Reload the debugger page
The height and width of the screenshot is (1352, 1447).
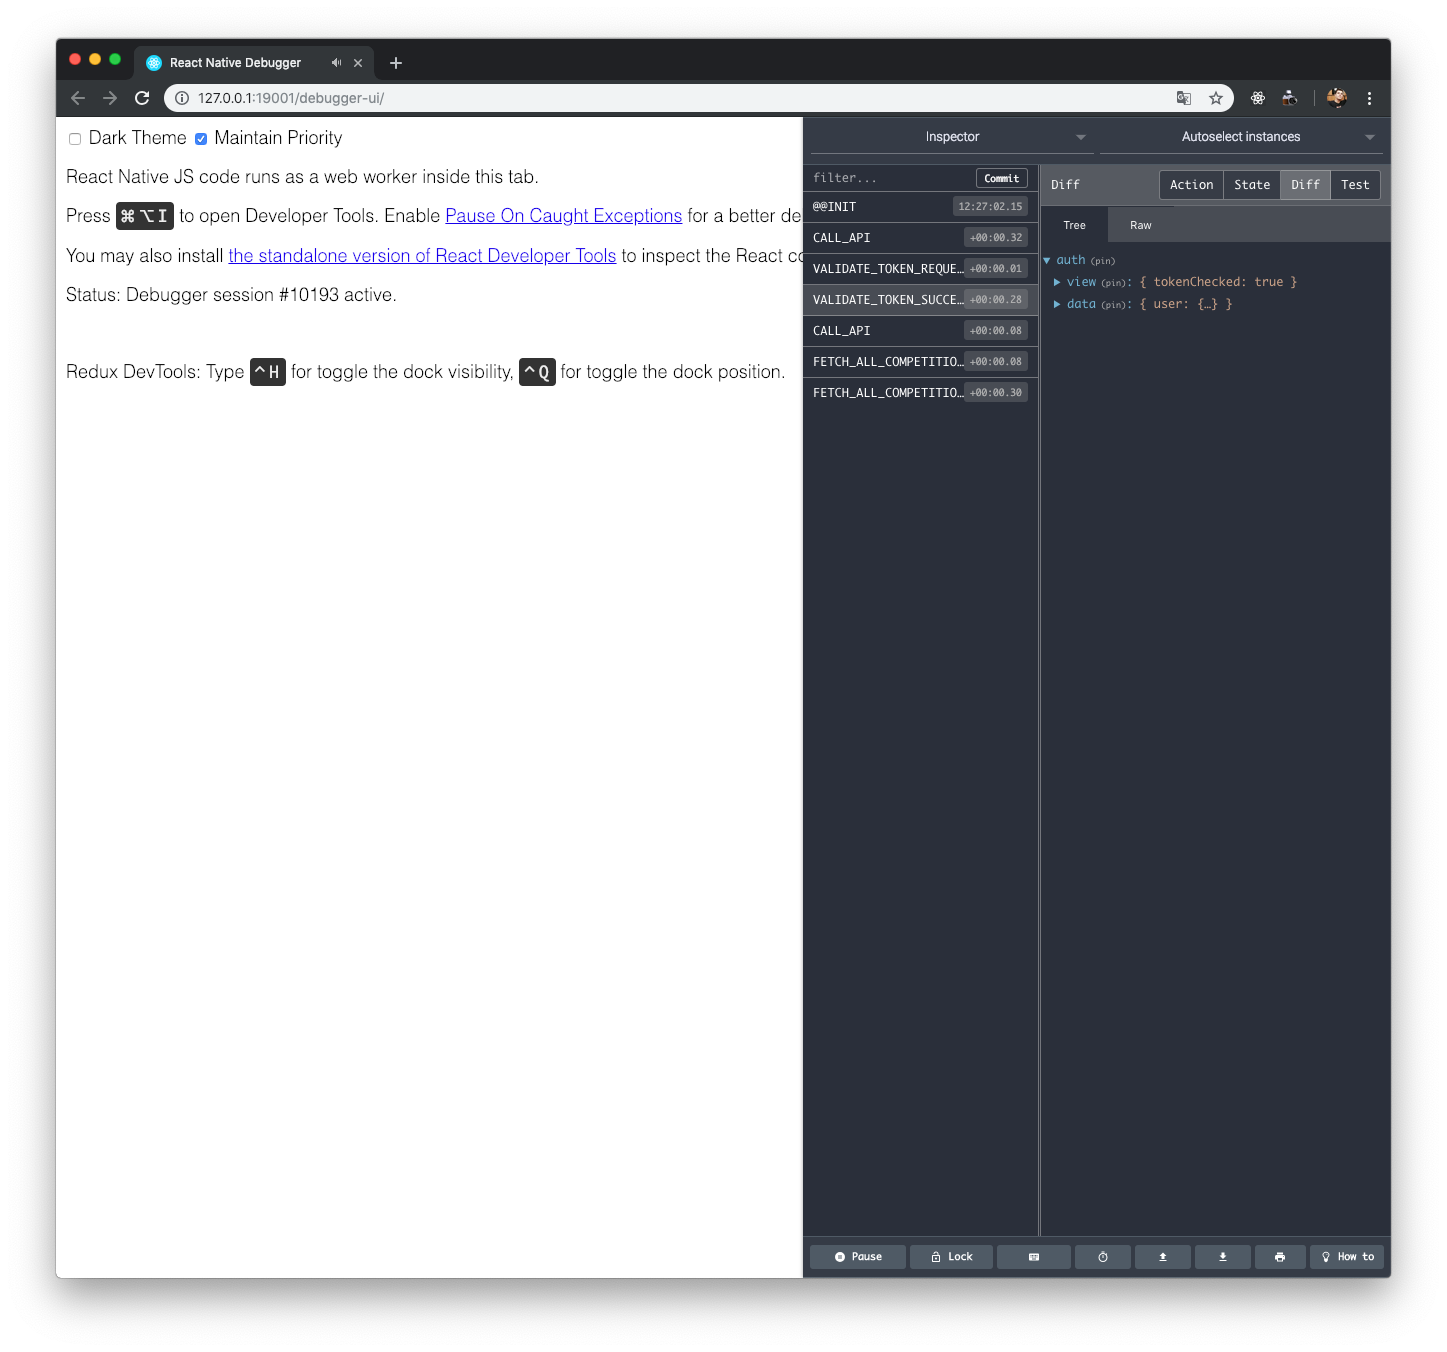click(142, 98)
